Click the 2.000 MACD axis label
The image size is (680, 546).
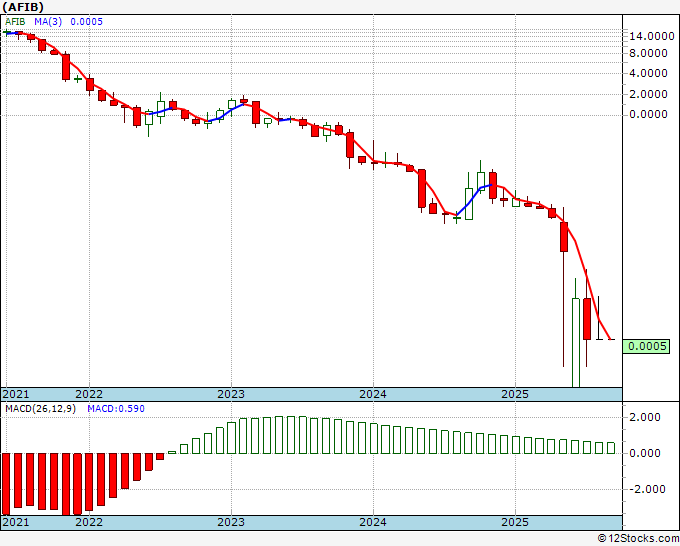(x=645, y=417)
